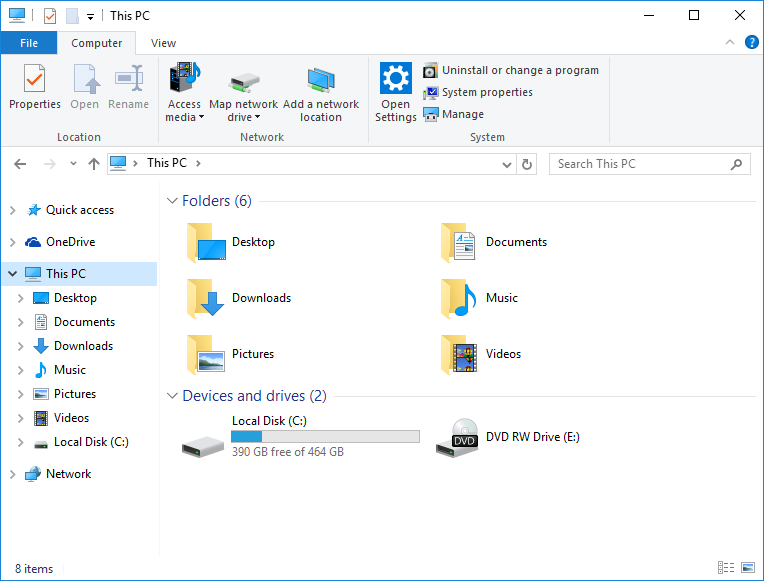Collapse the ribbon with the chevron

pos(731,43)
